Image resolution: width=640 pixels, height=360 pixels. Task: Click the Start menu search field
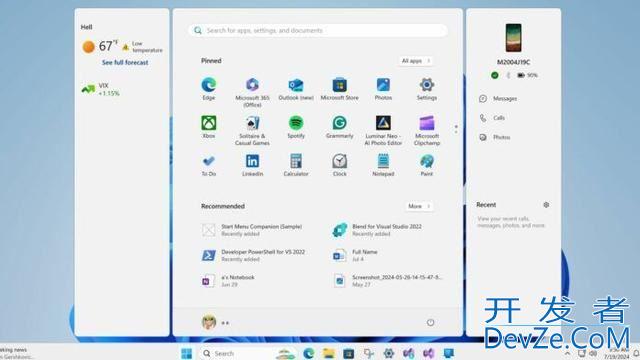pyautogui.click(x=318, y=30)
